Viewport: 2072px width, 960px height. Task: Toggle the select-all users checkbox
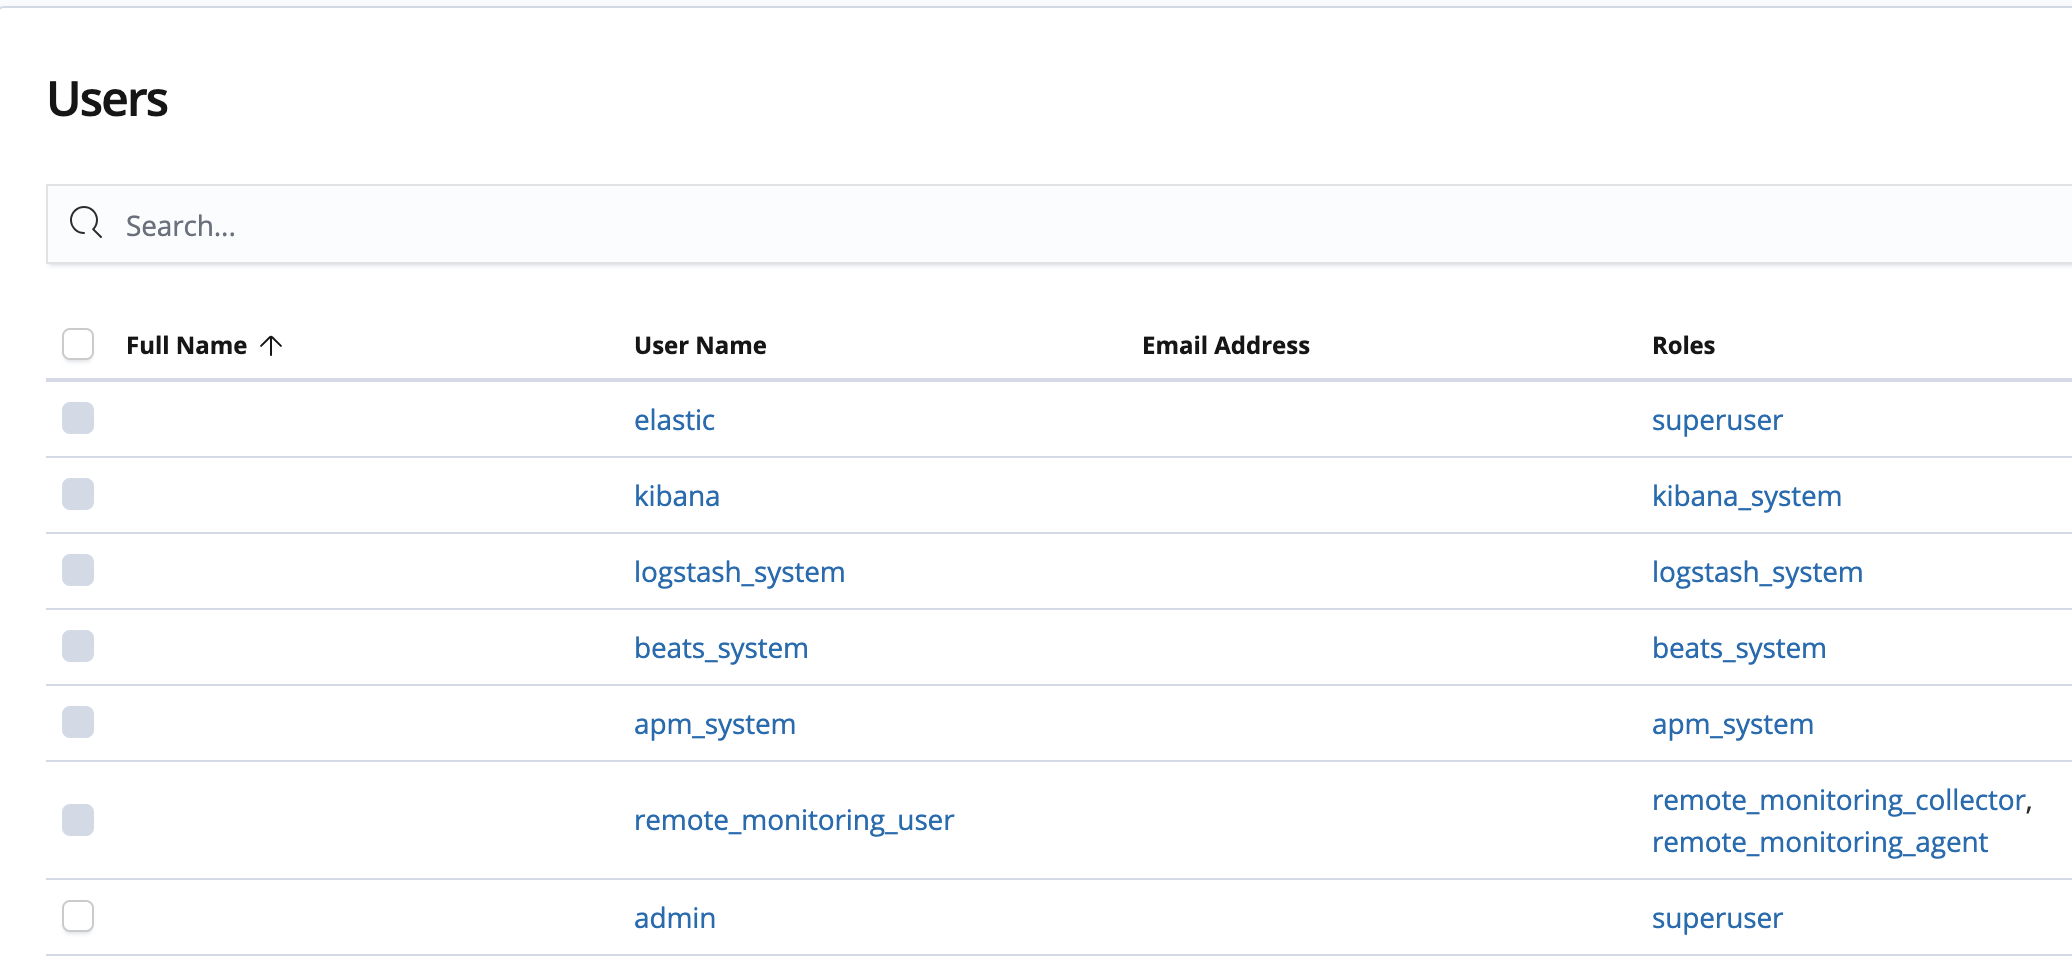pyautogui.click(x=78, y=344)
